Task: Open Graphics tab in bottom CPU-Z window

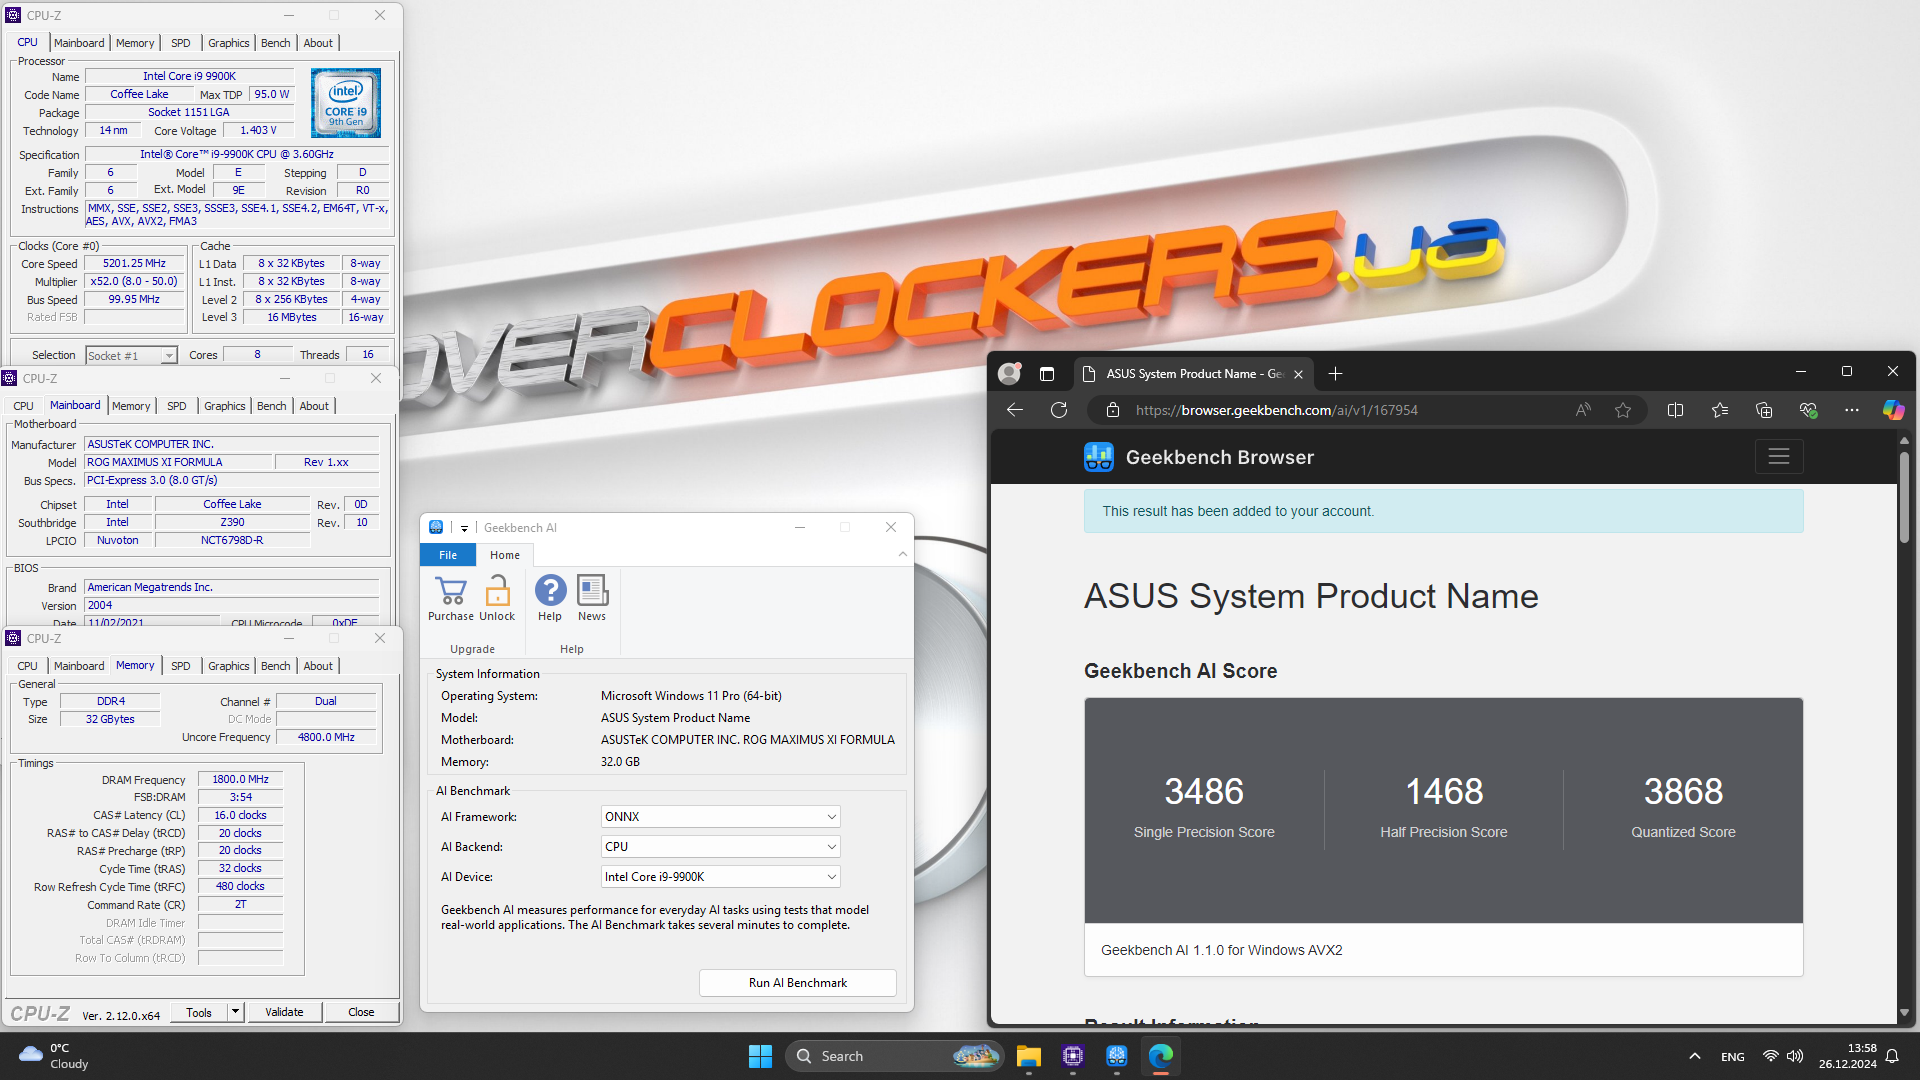Action: tap(228, 666)
